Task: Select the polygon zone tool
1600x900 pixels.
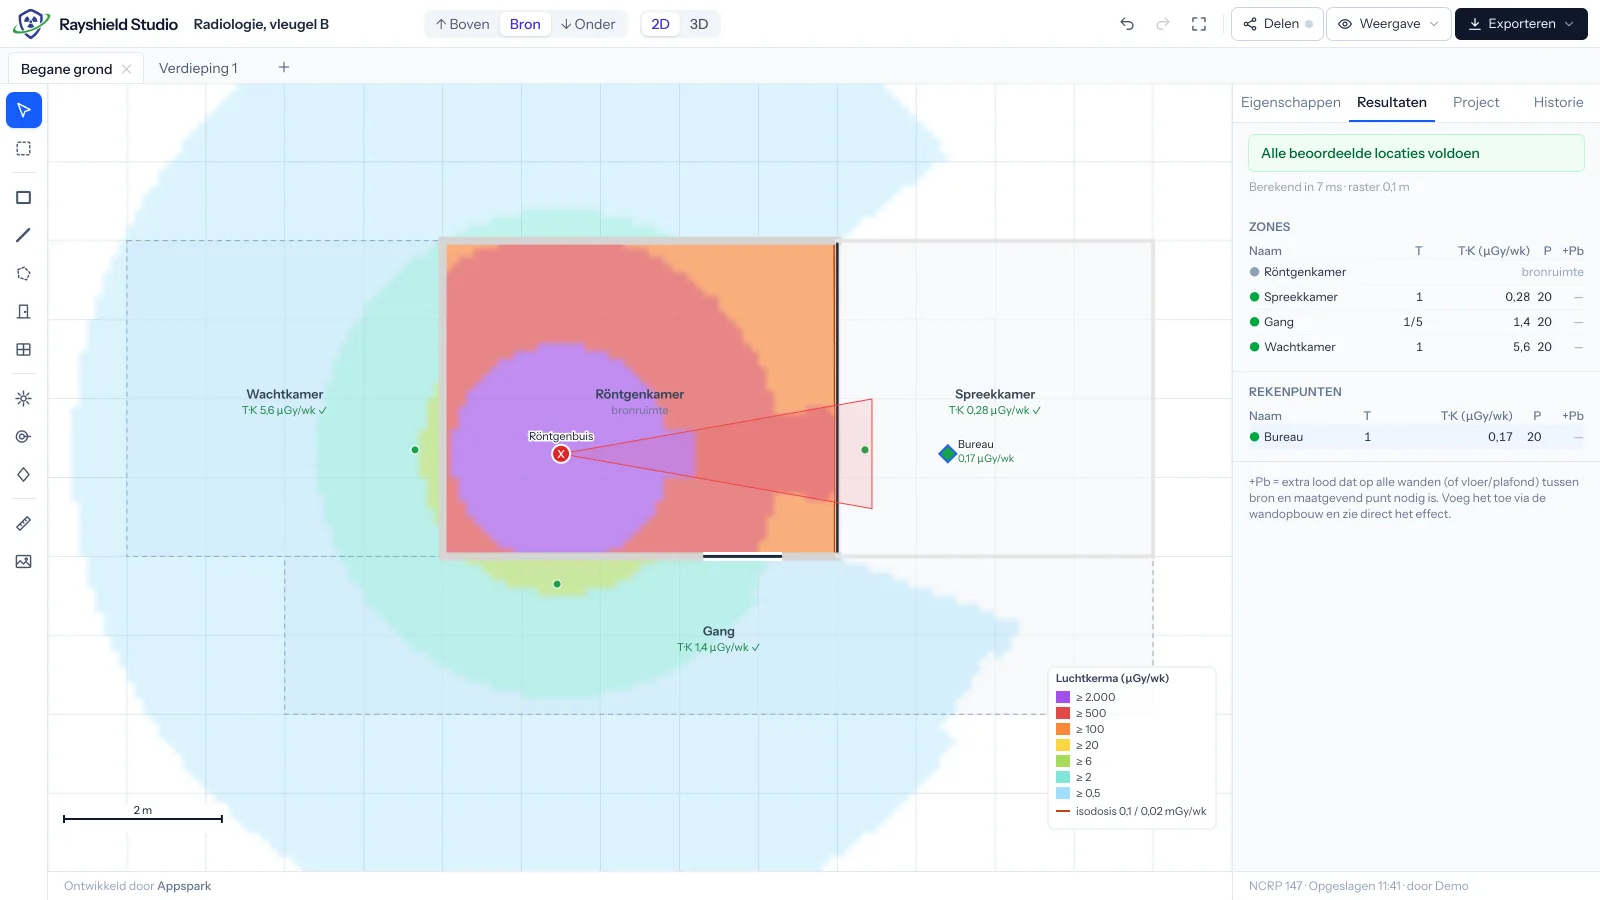Action: click(24, 274)
